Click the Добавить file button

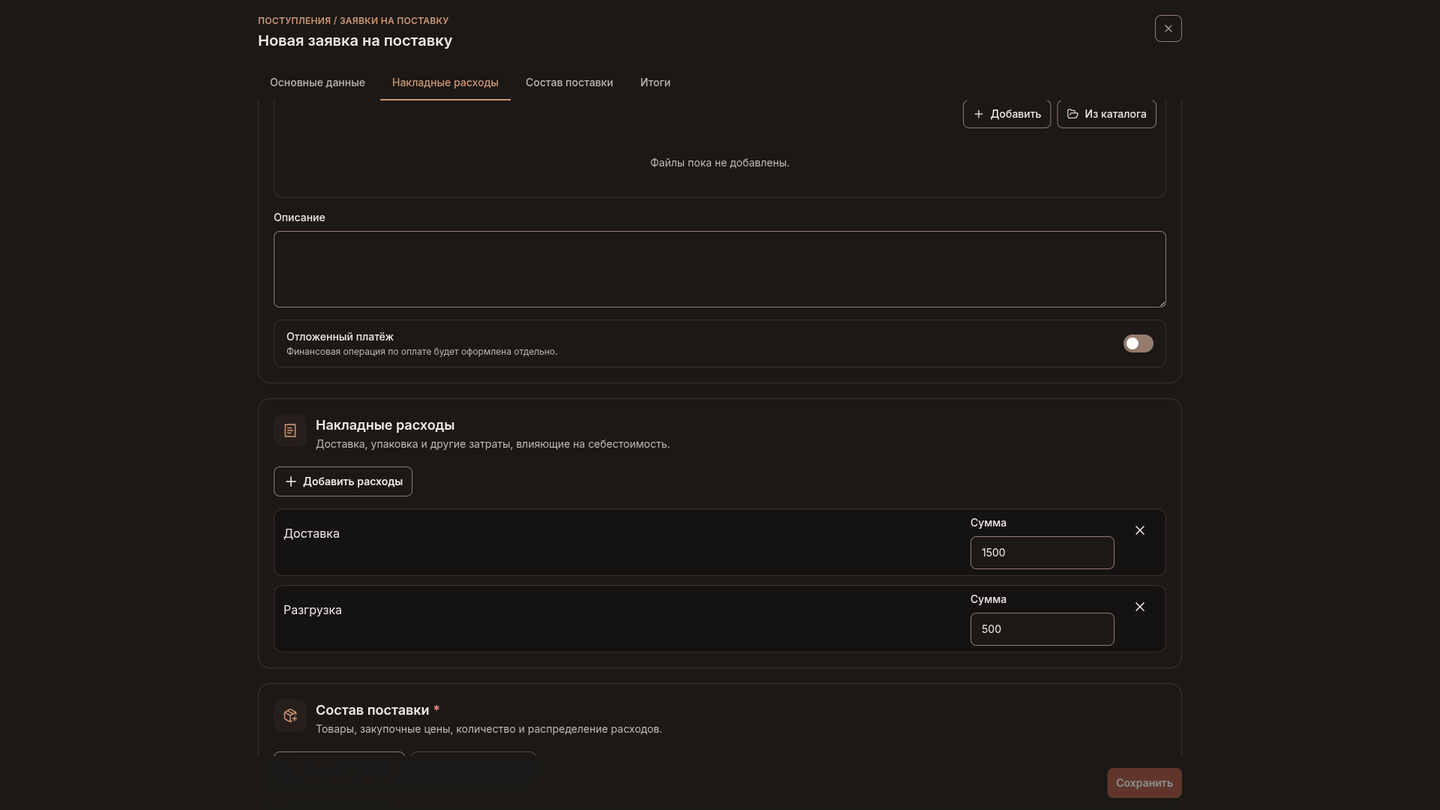coord(1007,114)
